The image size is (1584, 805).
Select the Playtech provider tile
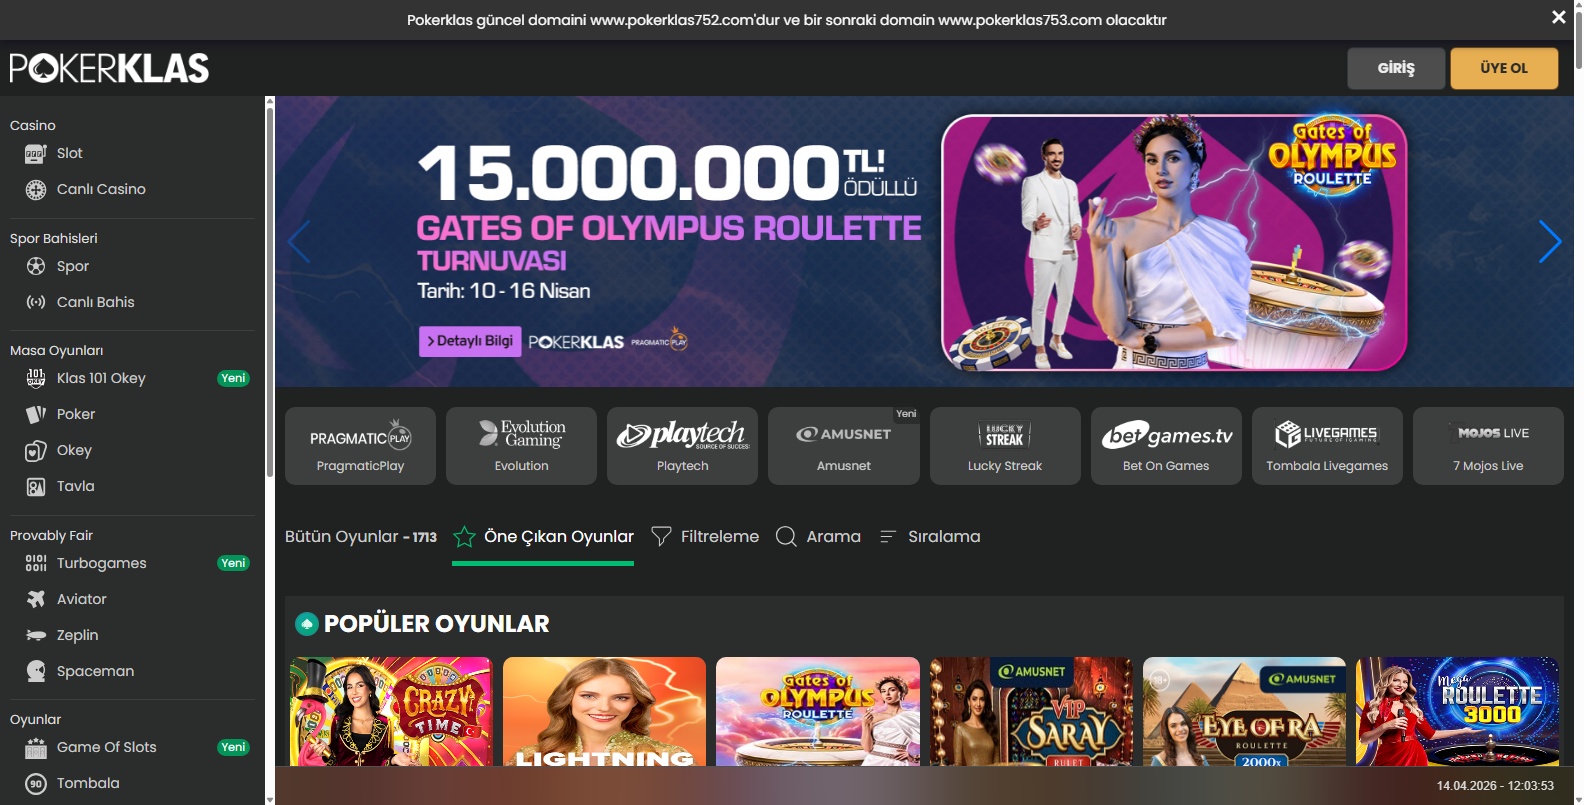point(683,446)
